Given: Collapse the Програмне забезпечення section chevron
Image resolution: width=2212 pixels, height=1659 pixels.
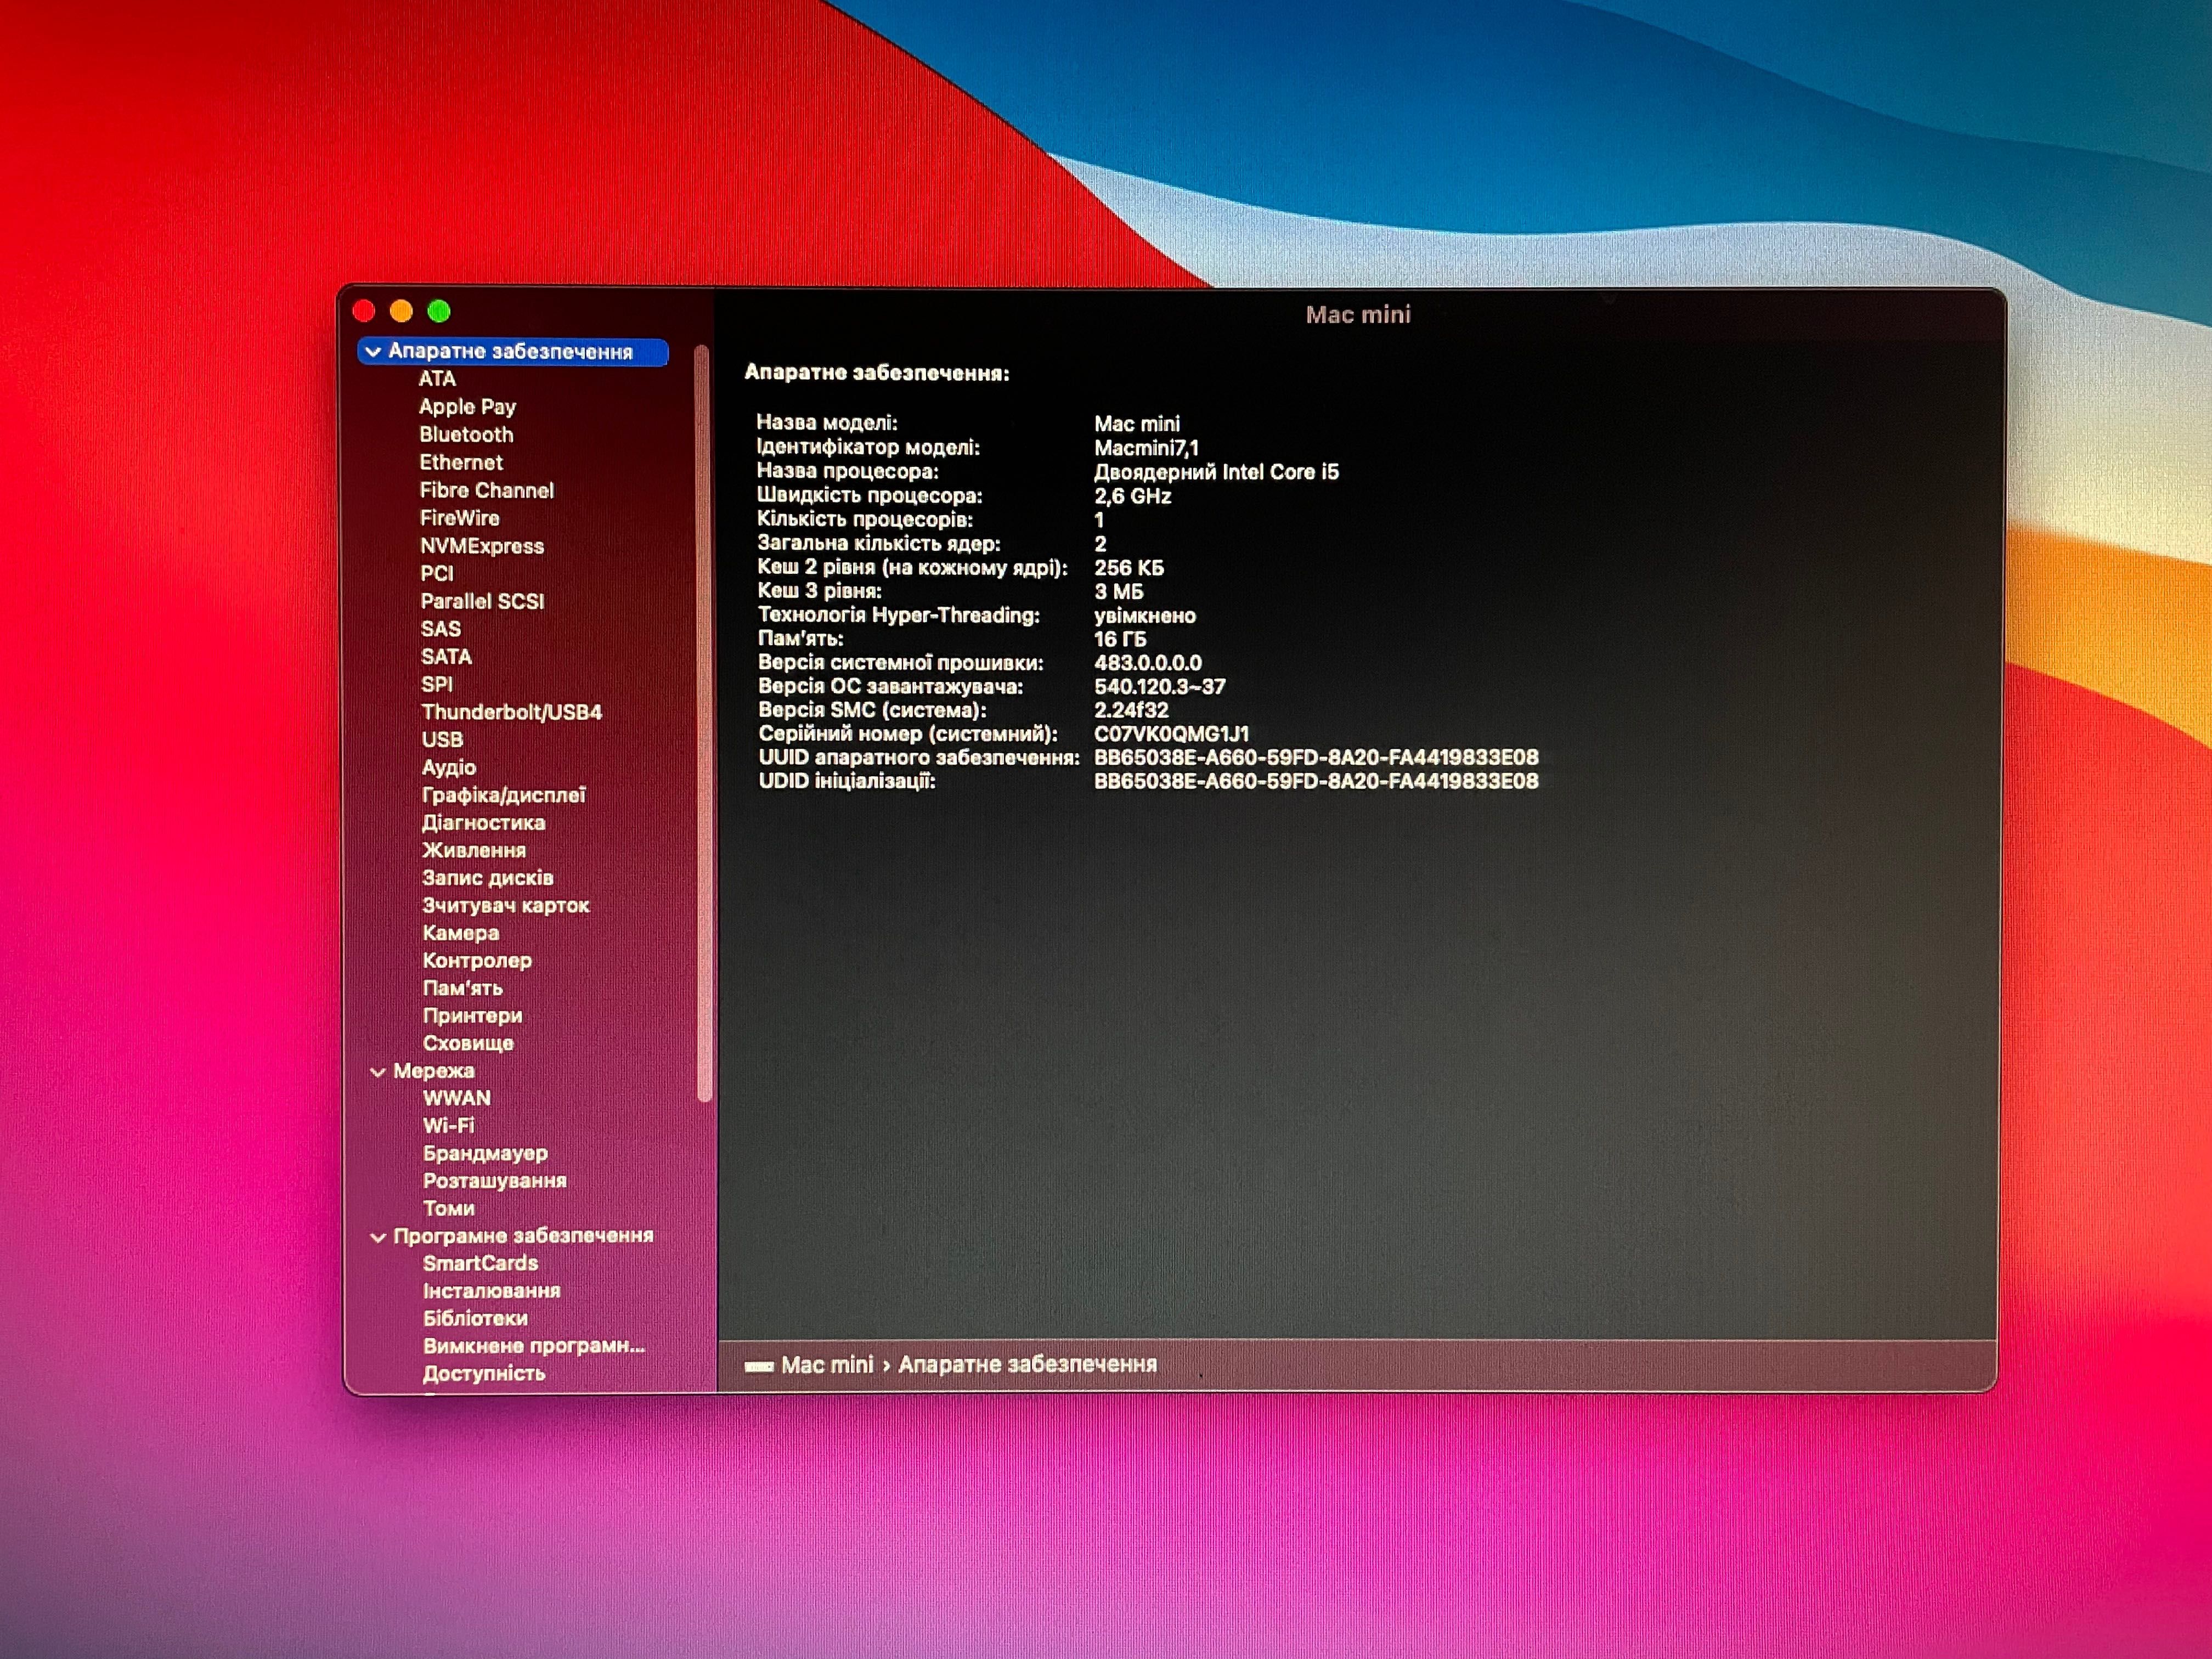Looking at the screenshot, I should [x=378, y=1237].
